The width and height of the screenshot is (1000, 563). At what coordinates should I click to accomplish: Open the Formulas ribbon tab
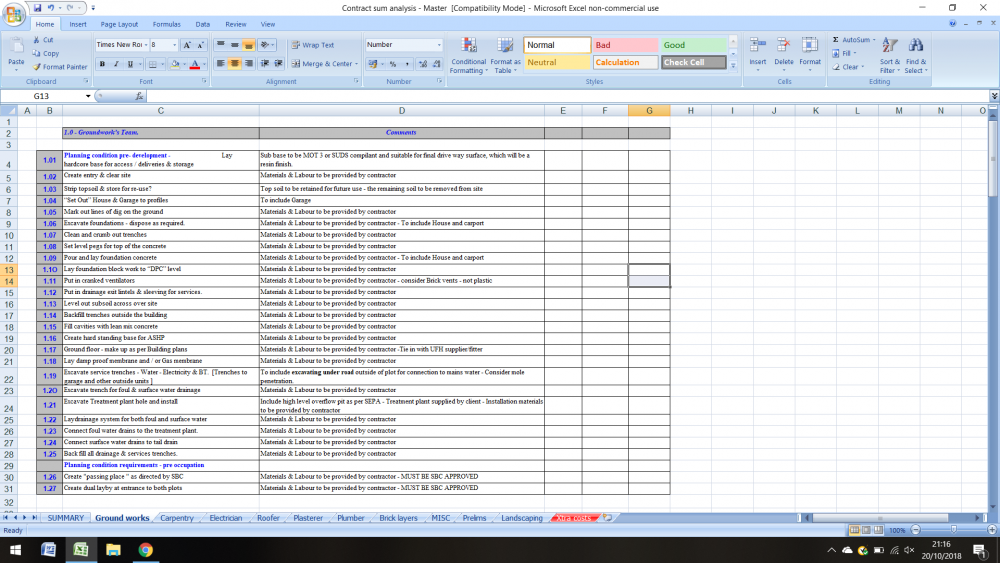pyautogui.click(x=166, y=24)
